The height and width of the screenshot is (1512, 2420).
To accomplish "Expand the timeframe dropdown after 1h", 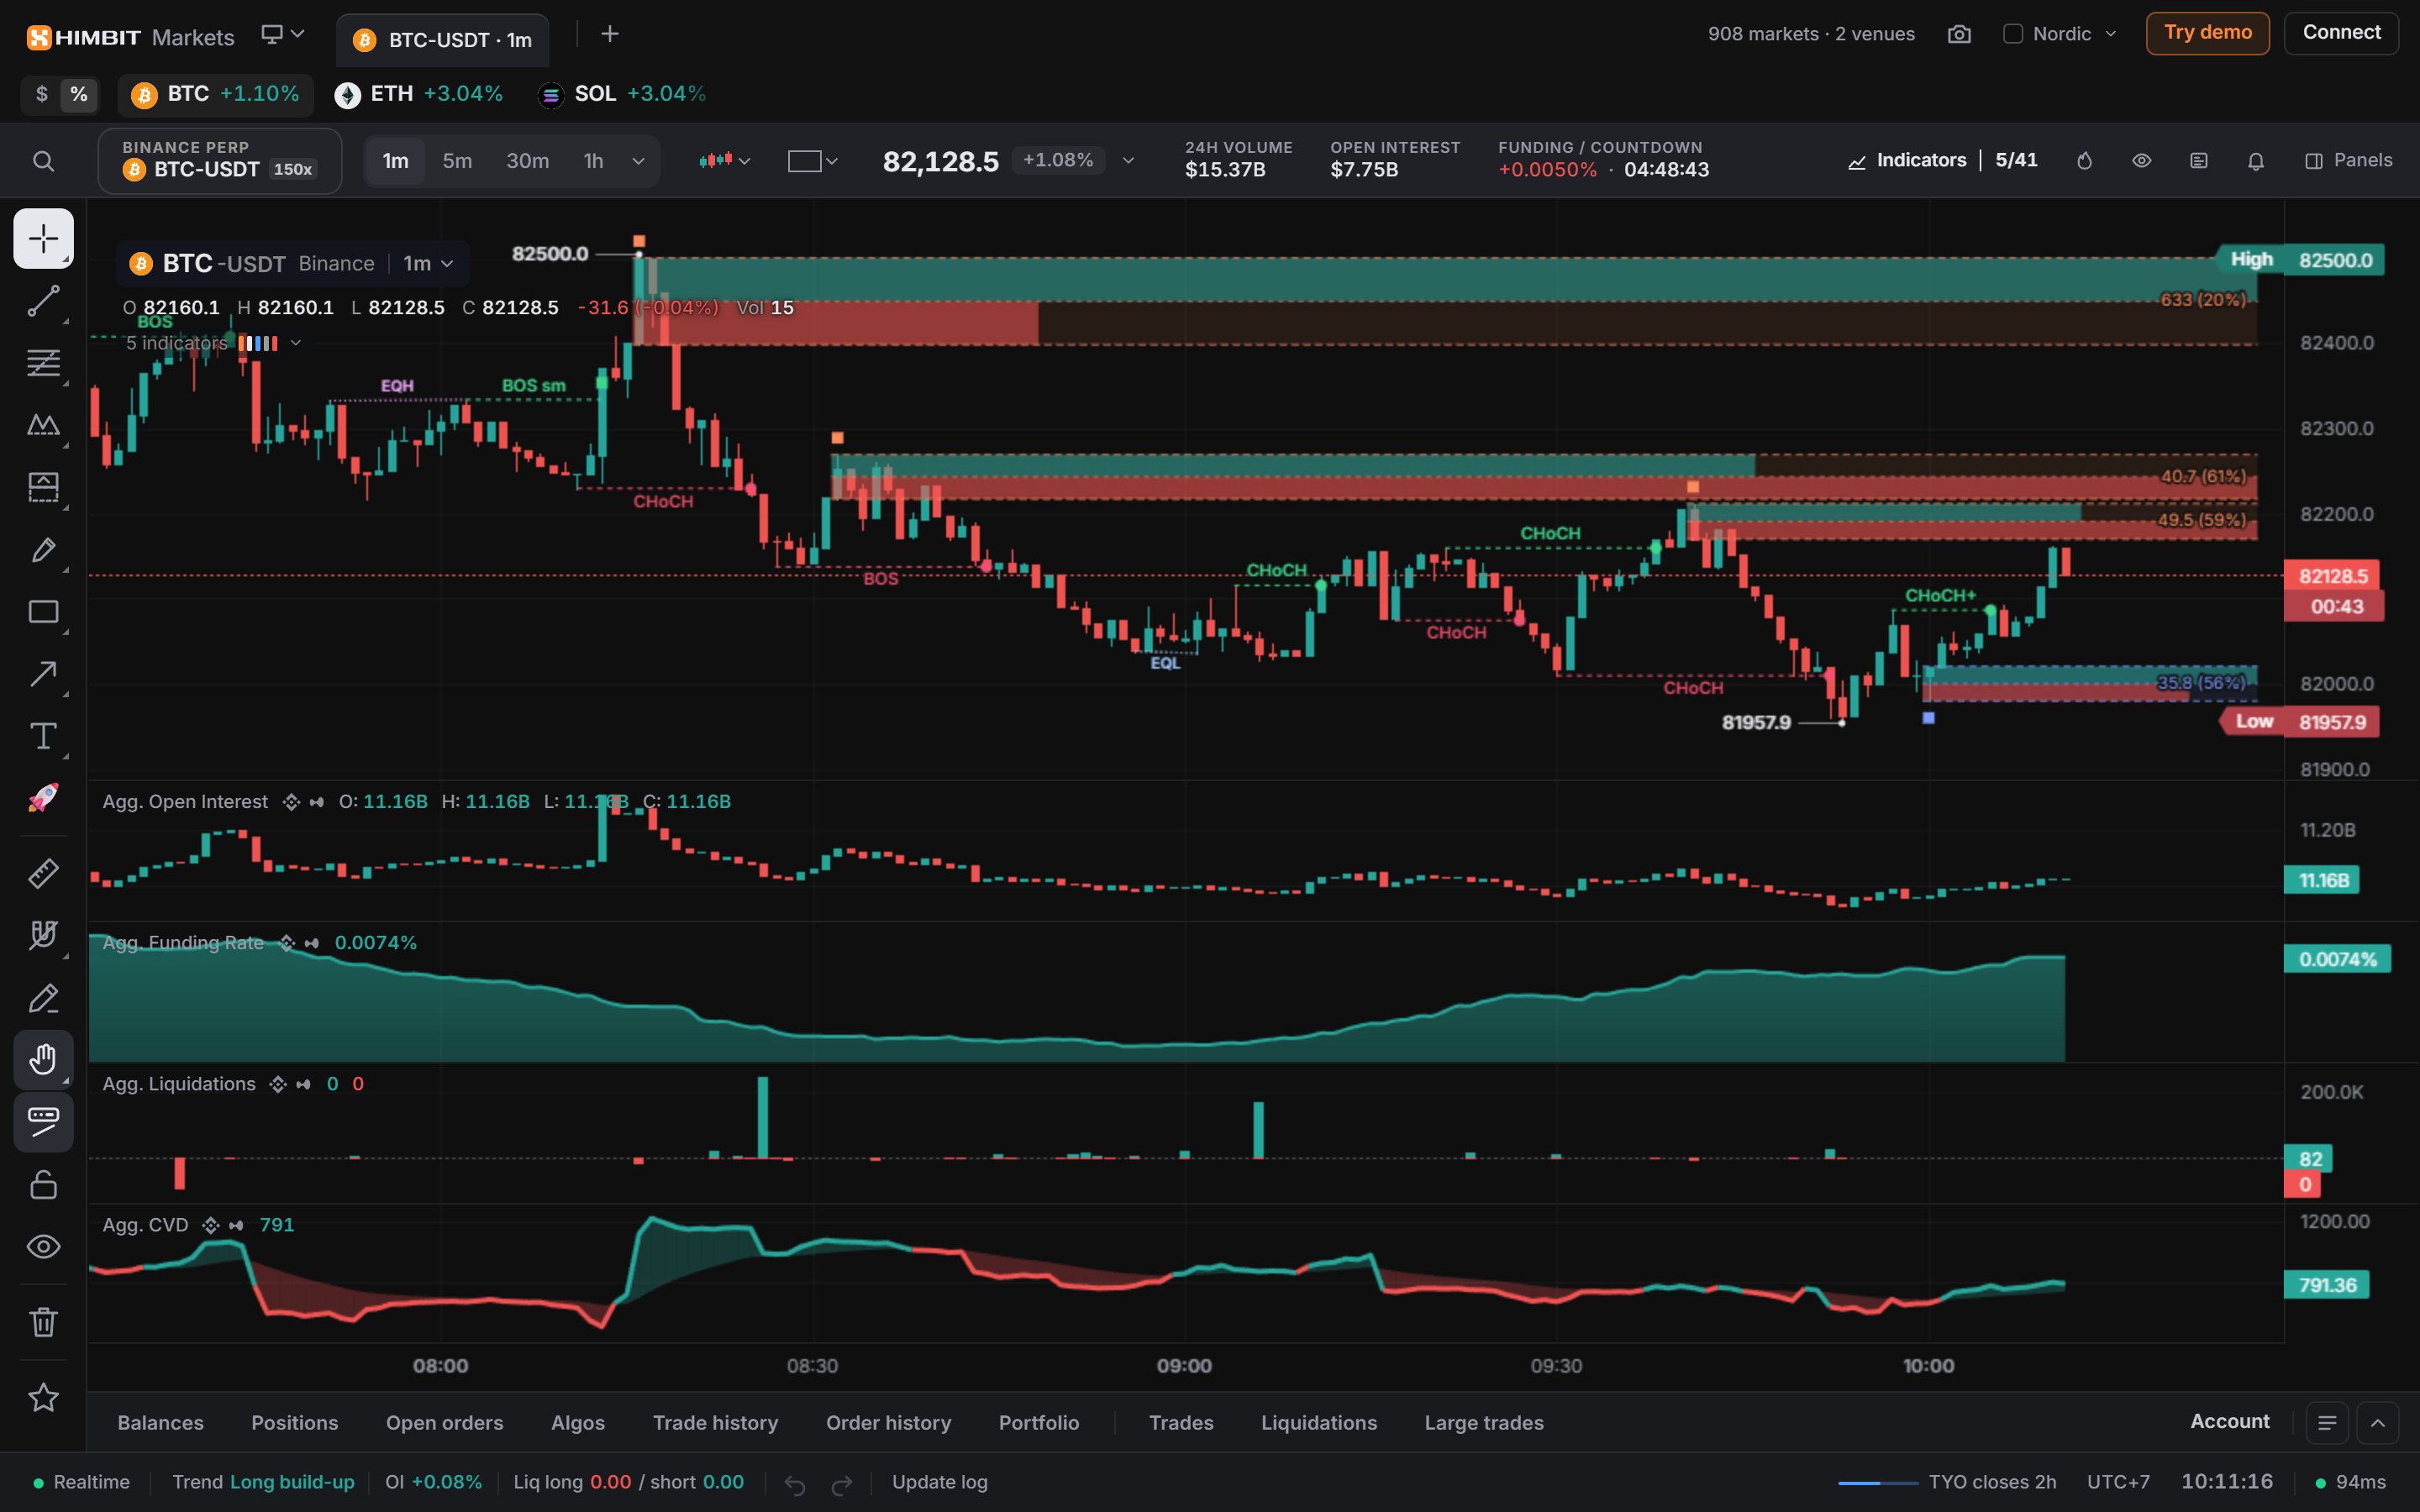I will coord(638,161).
